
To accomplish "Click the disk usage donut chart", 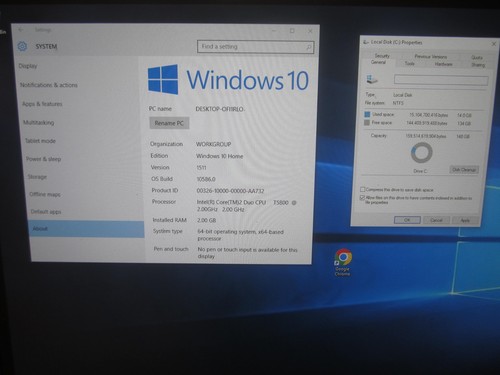I will click(422, 153).
